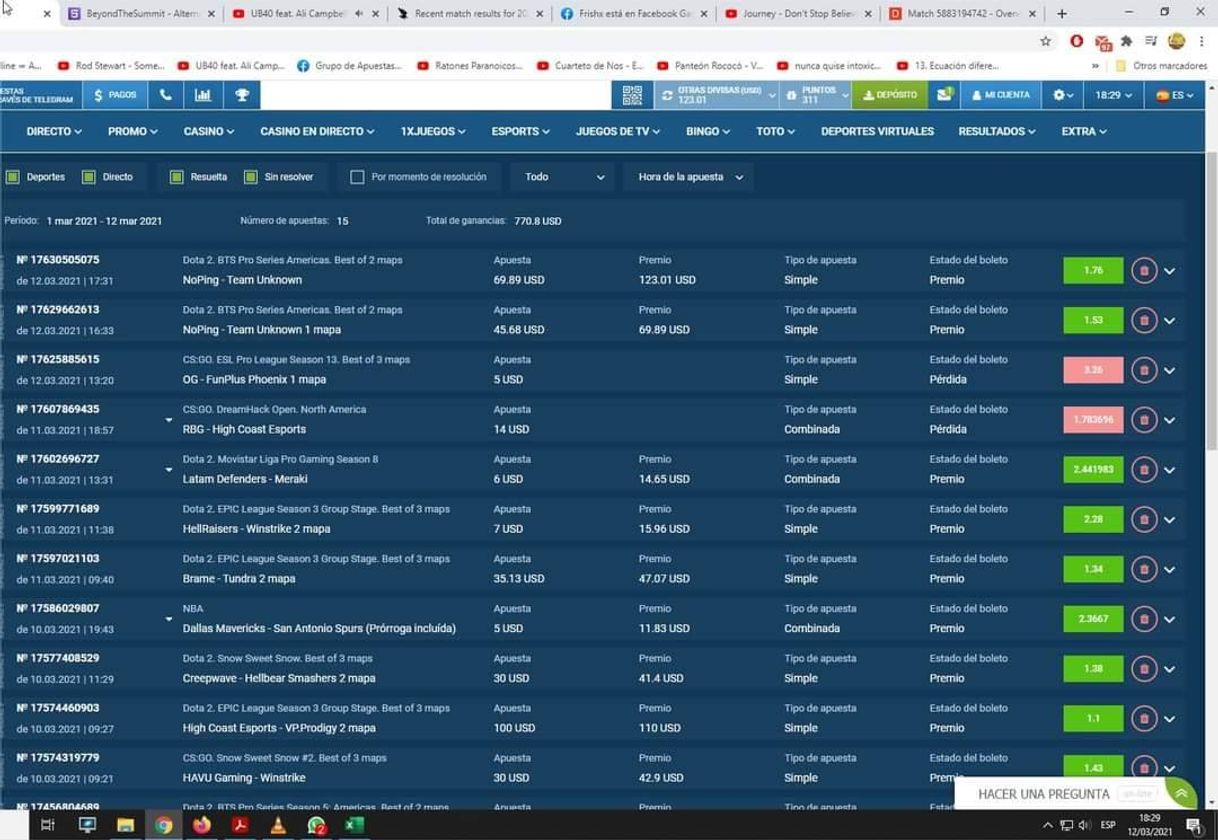Viewport: 1218px width, 840px height.
Task: Open Excel from the taskbar
Action: click(x=354, y=825)
